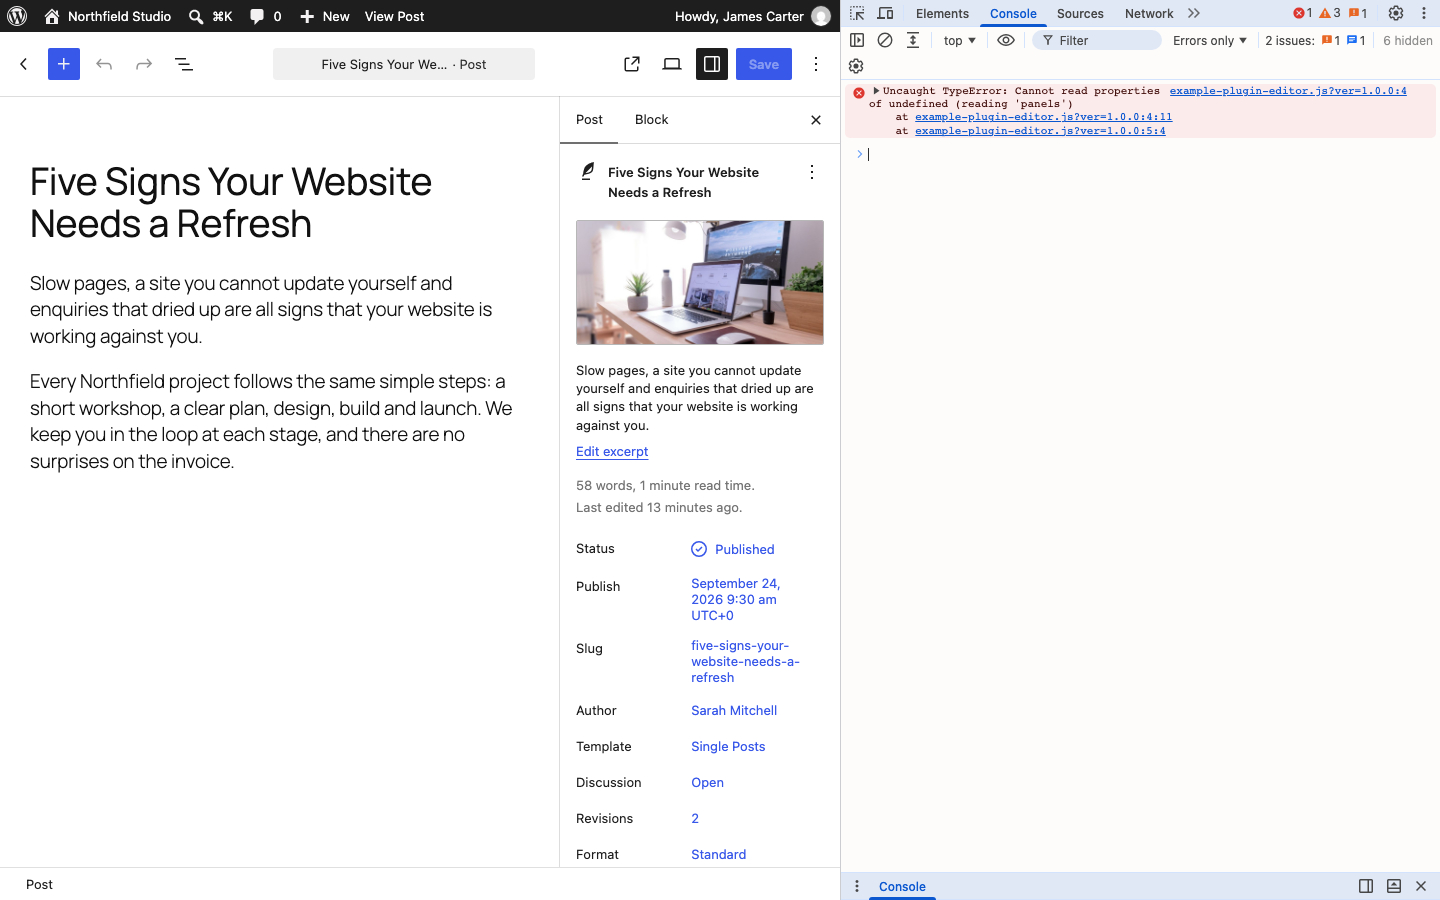Expand the Uncaught TypeError message
The image size is (1440, 900).
(x=876, y=91)
